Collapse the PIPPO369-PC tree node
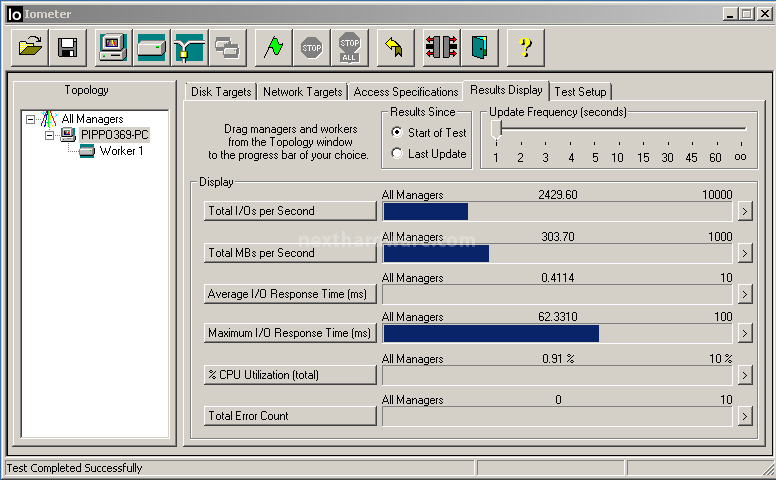 click(49, 135)
